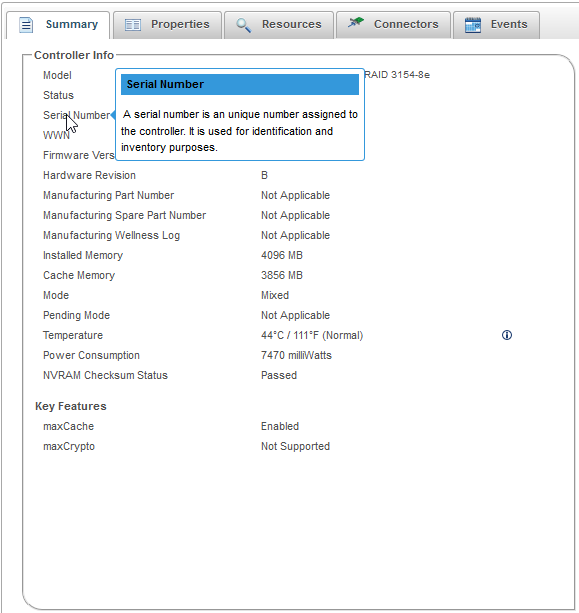Screen dimensions: 579x613
Task: Click the maxCrypto label
Action: tap(69, 446)
